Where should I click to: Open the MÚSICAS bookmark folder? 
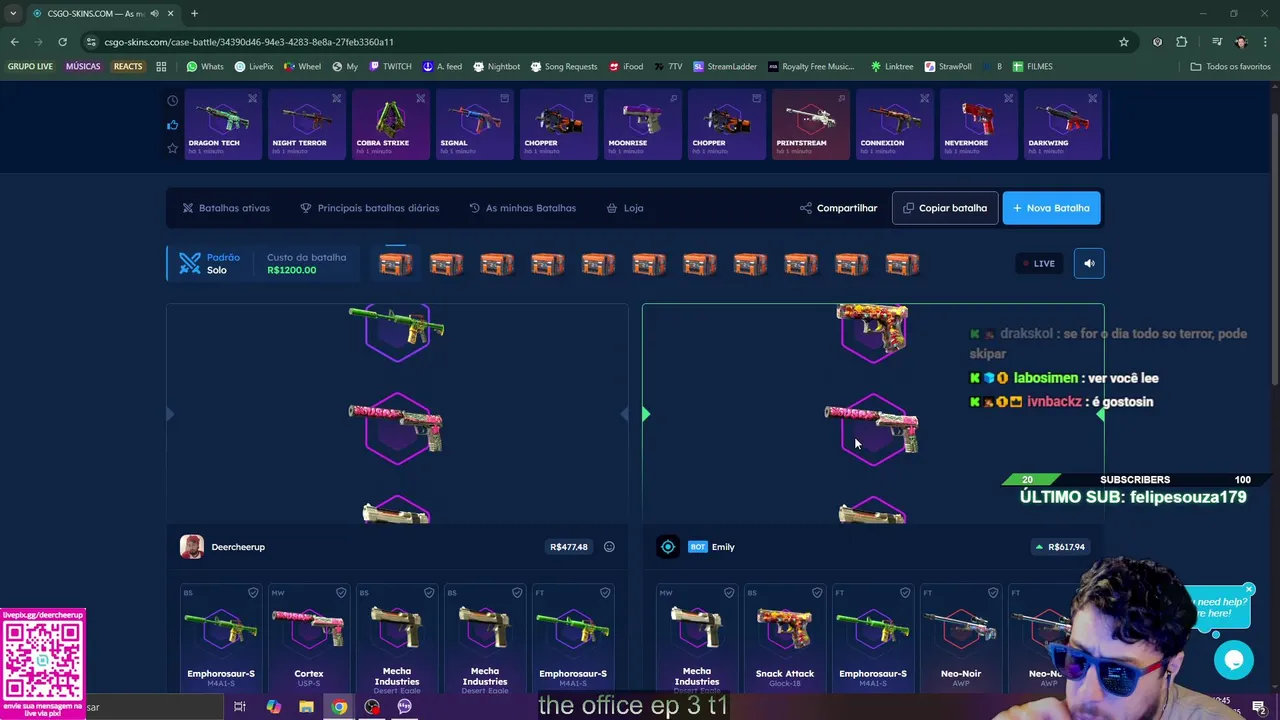[x=83, y=67]
